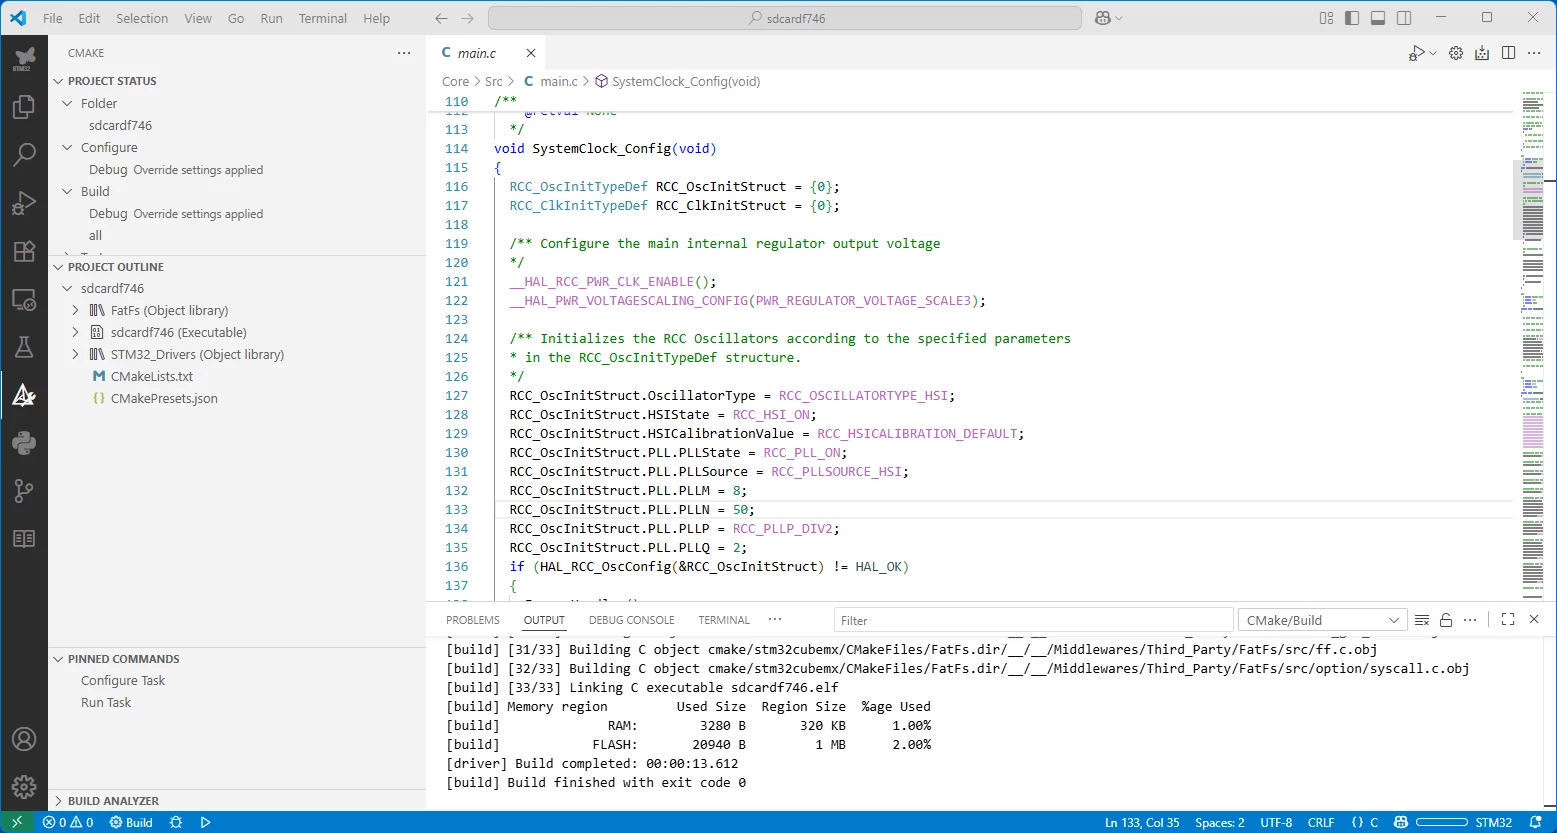
Task: Open the Remote Explorer view
Action: tap(24, 299)
